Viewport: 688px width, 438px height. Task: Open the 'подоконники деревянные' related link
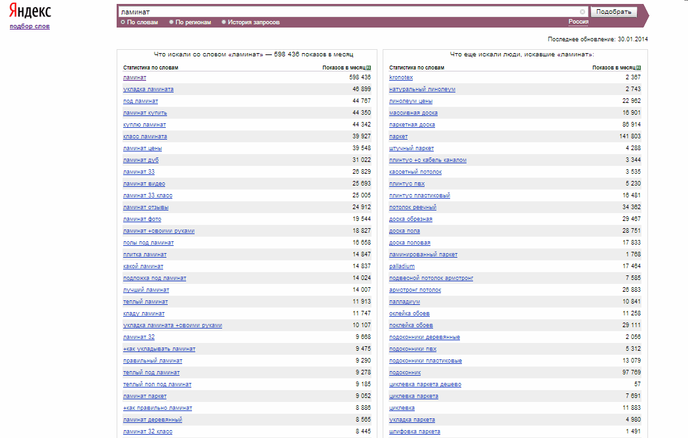425,337
